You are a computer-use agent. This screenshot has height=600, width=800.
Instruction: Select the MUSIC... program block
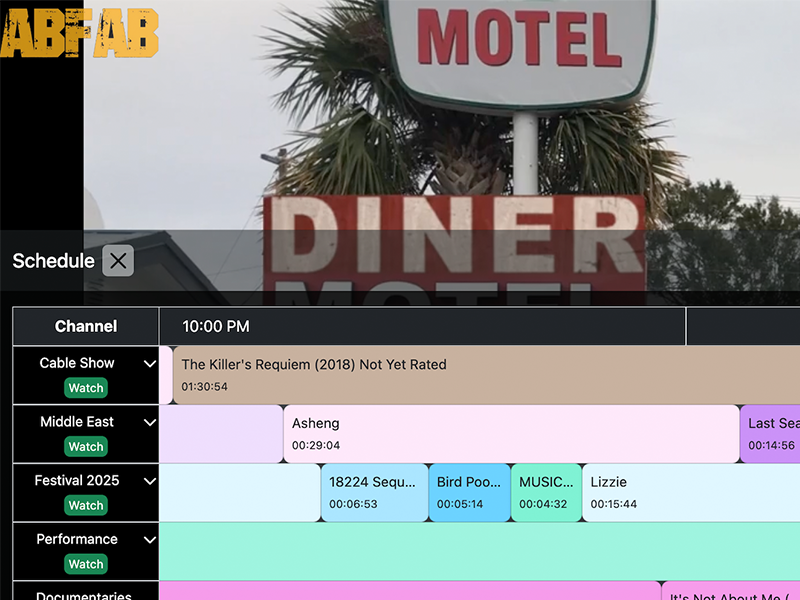coord(546,492)
